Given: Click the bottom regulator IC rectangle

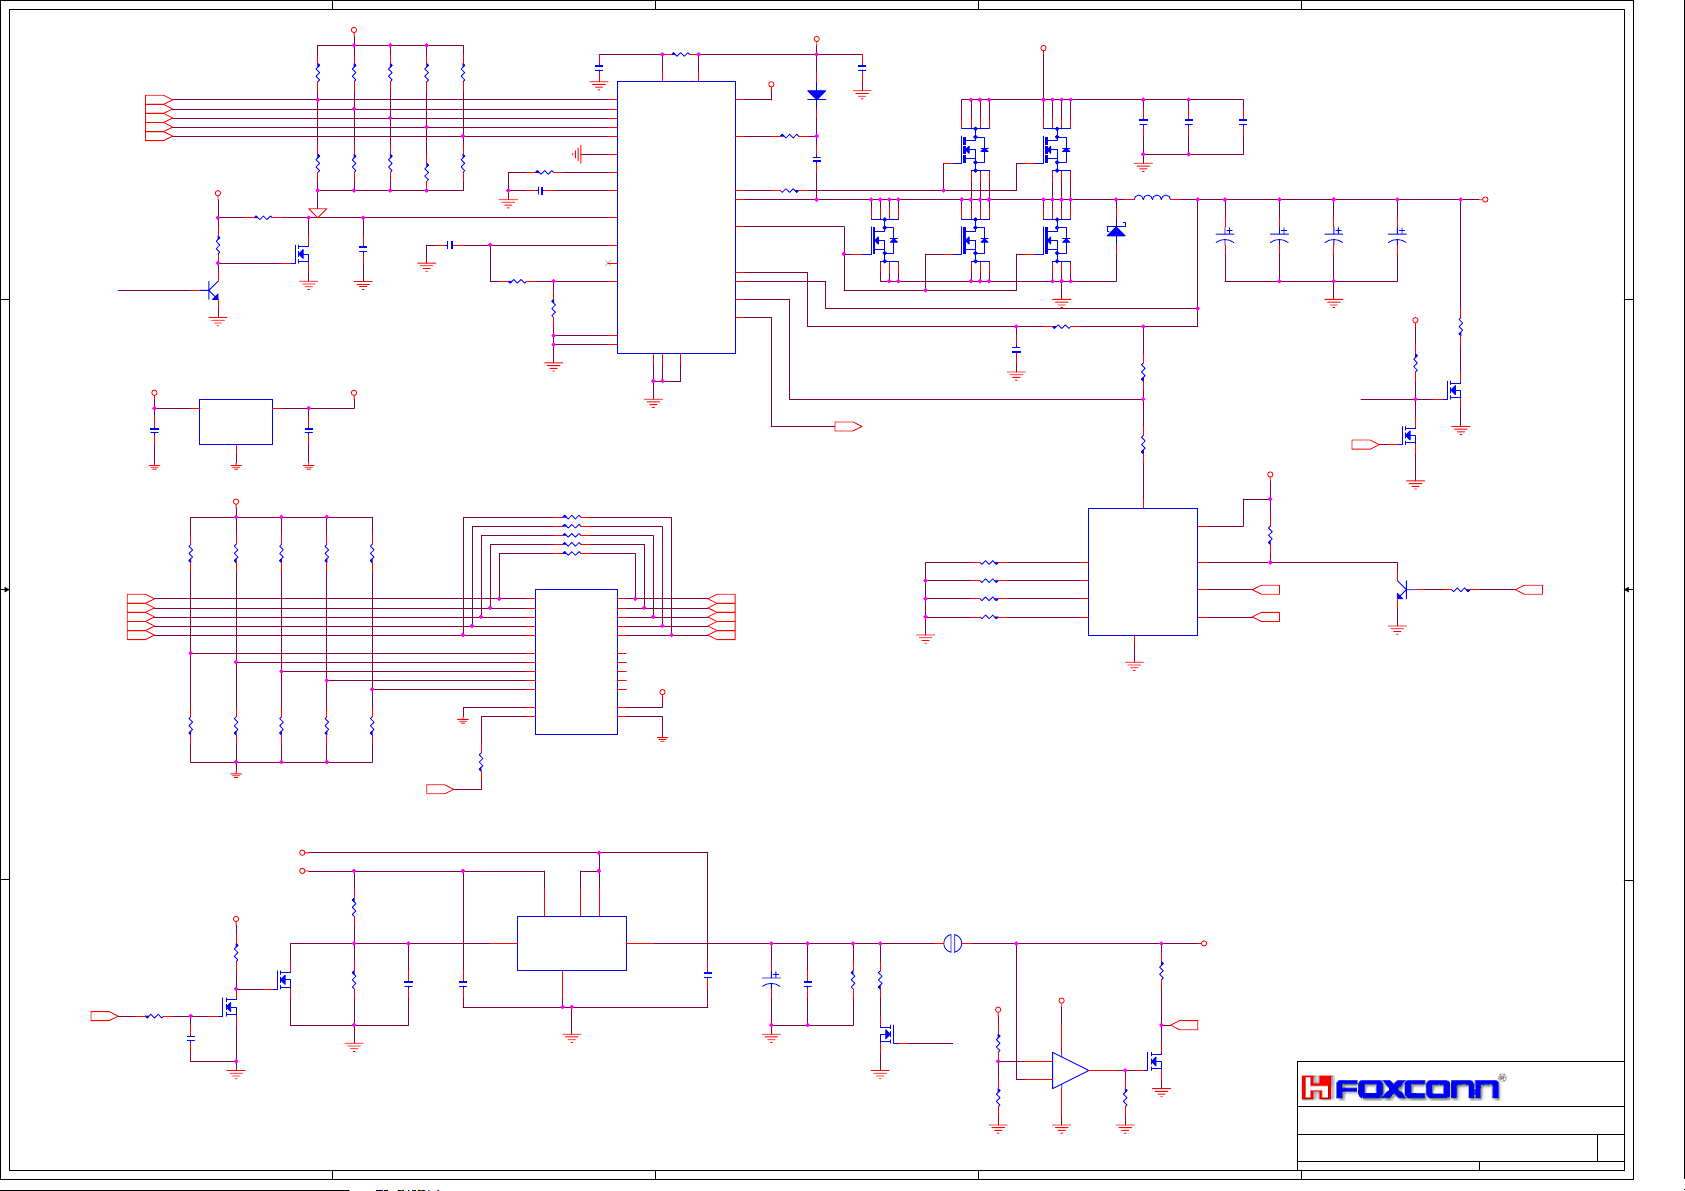Looking at the screenshot, I should click(x=571, y=943).
